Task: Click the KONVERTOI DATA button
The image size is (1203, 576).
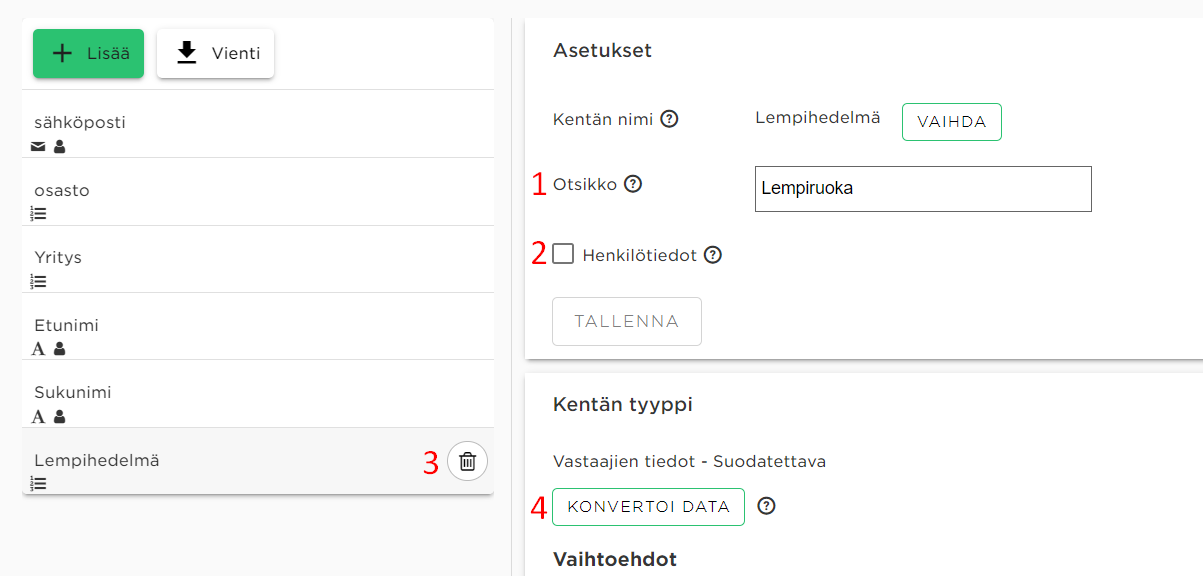Action: coord(648,506)
